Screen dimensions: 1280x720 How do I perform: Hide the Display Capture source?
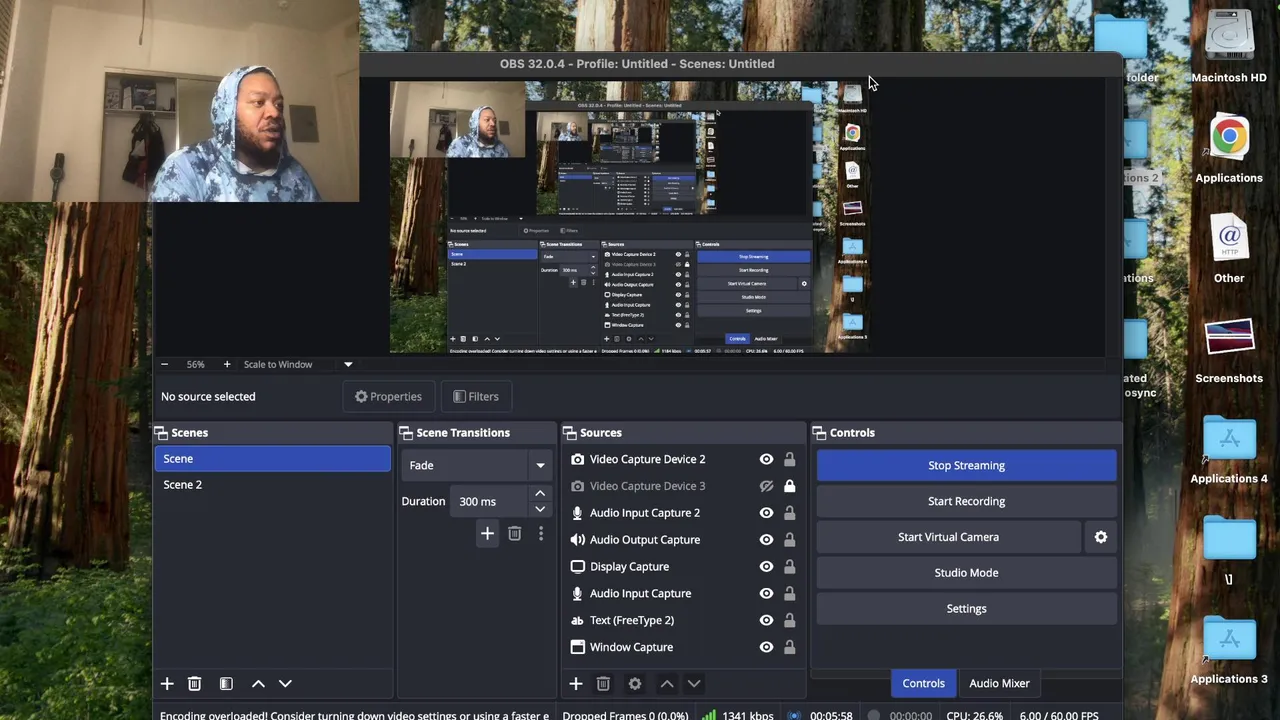click(766, 566)
